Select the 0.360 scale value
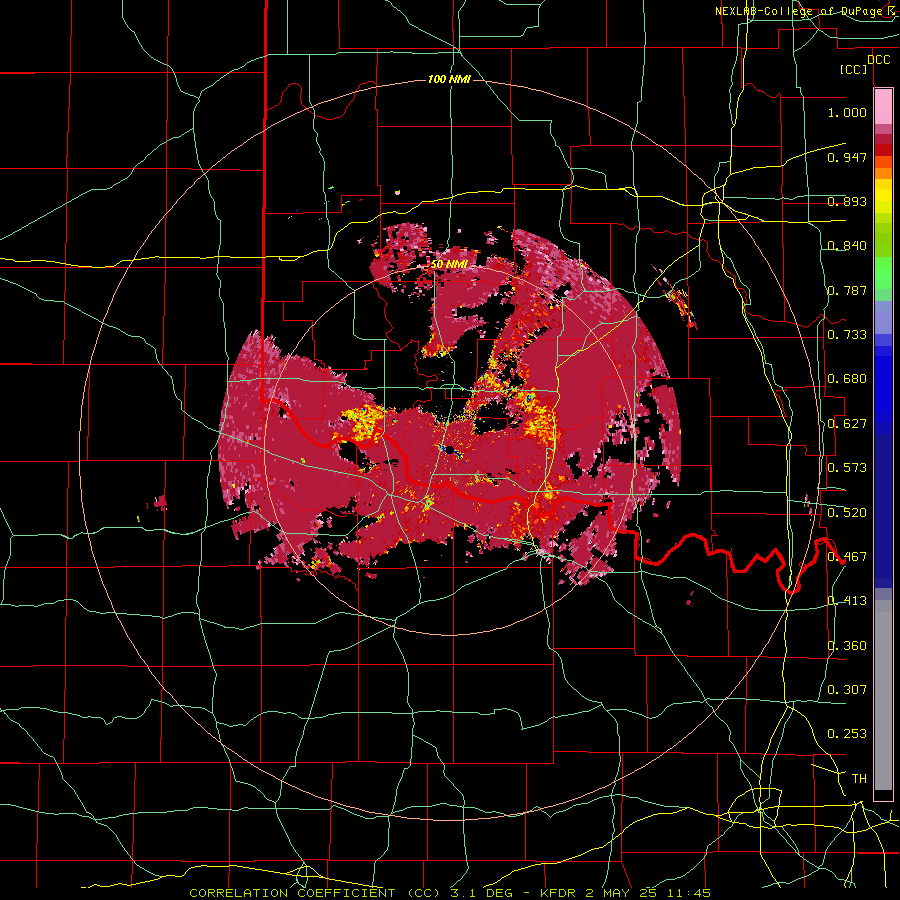Screen dimensions: 900x900 (x=847, y=646)
